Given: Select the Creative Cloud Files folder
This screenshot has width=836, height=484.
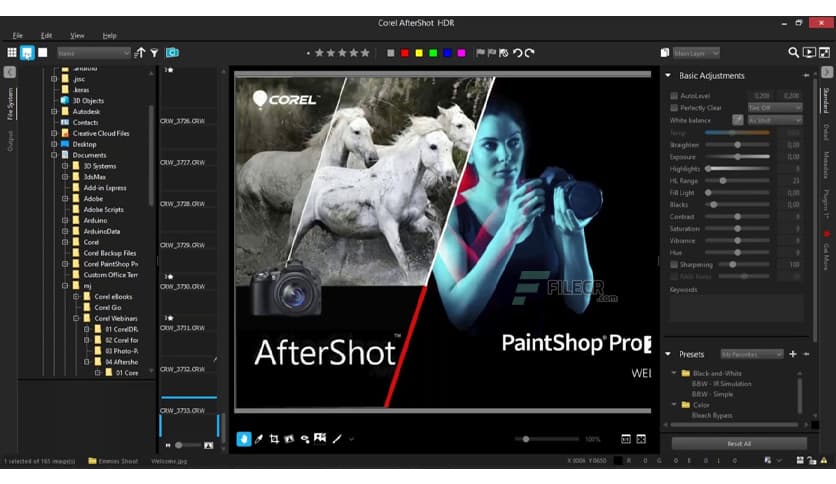Looking at the screenshot, I should coord(101,133).
